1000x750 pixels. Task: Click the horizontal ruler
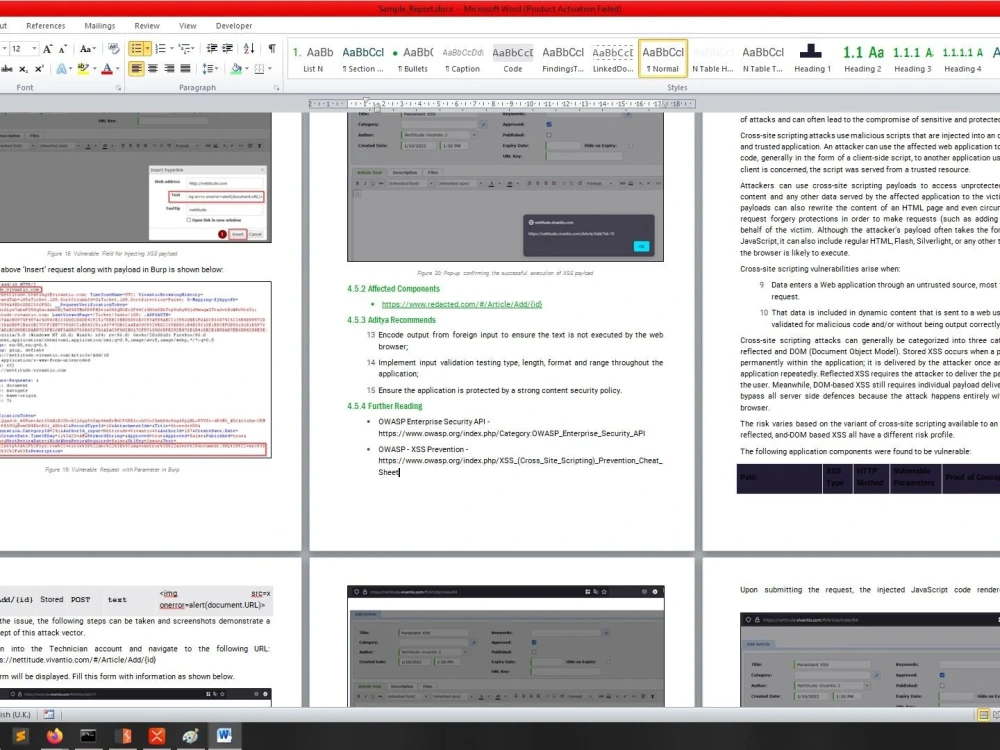pos(501,103)
